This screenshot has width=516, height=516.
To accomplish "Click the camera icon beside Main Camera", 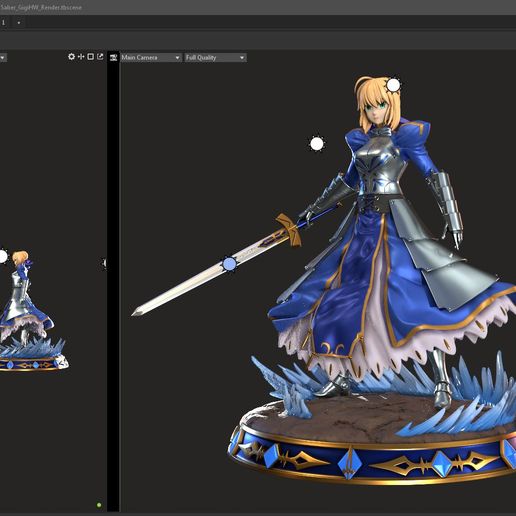I will pos(113,58).
